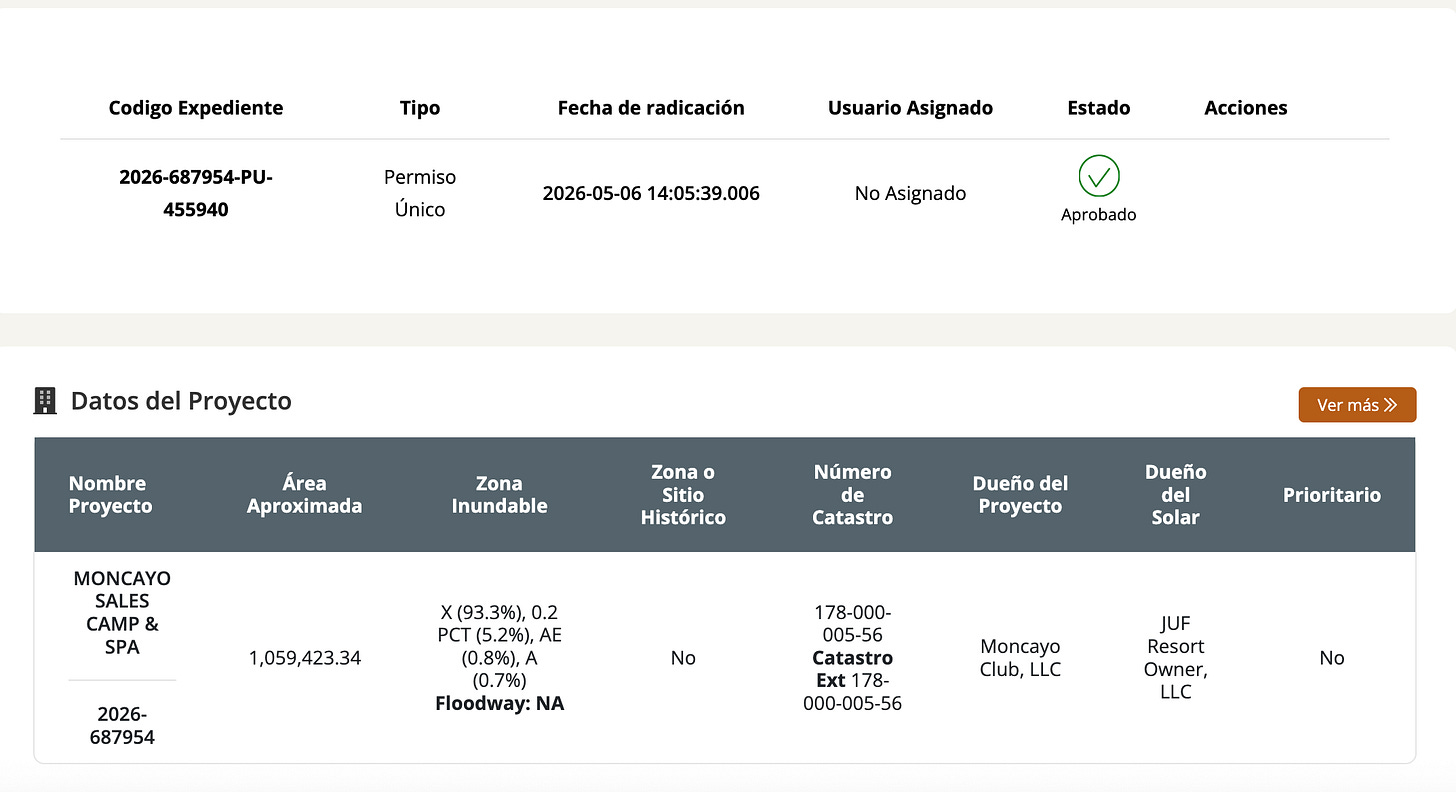Click the Prioritario column header
This screenshot has width=1456, height=792.
[1332, 495]
